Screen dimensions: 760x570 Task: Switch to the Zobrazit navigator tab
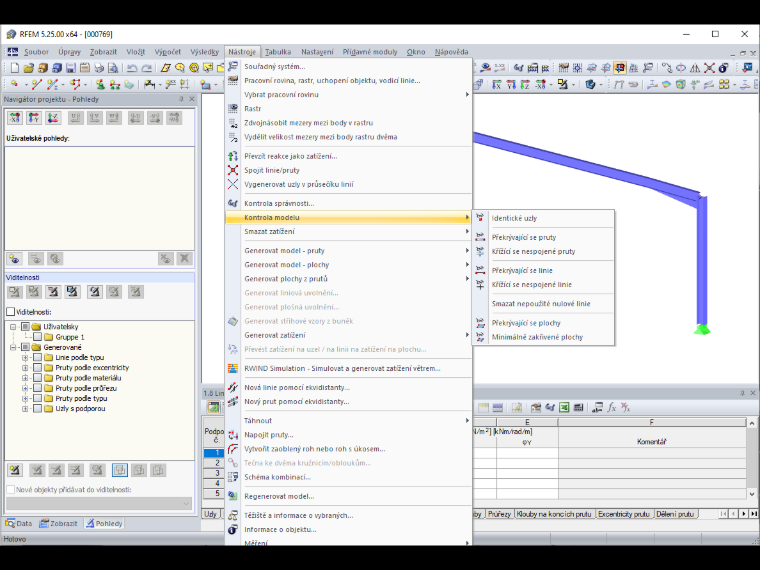(59, 523)
